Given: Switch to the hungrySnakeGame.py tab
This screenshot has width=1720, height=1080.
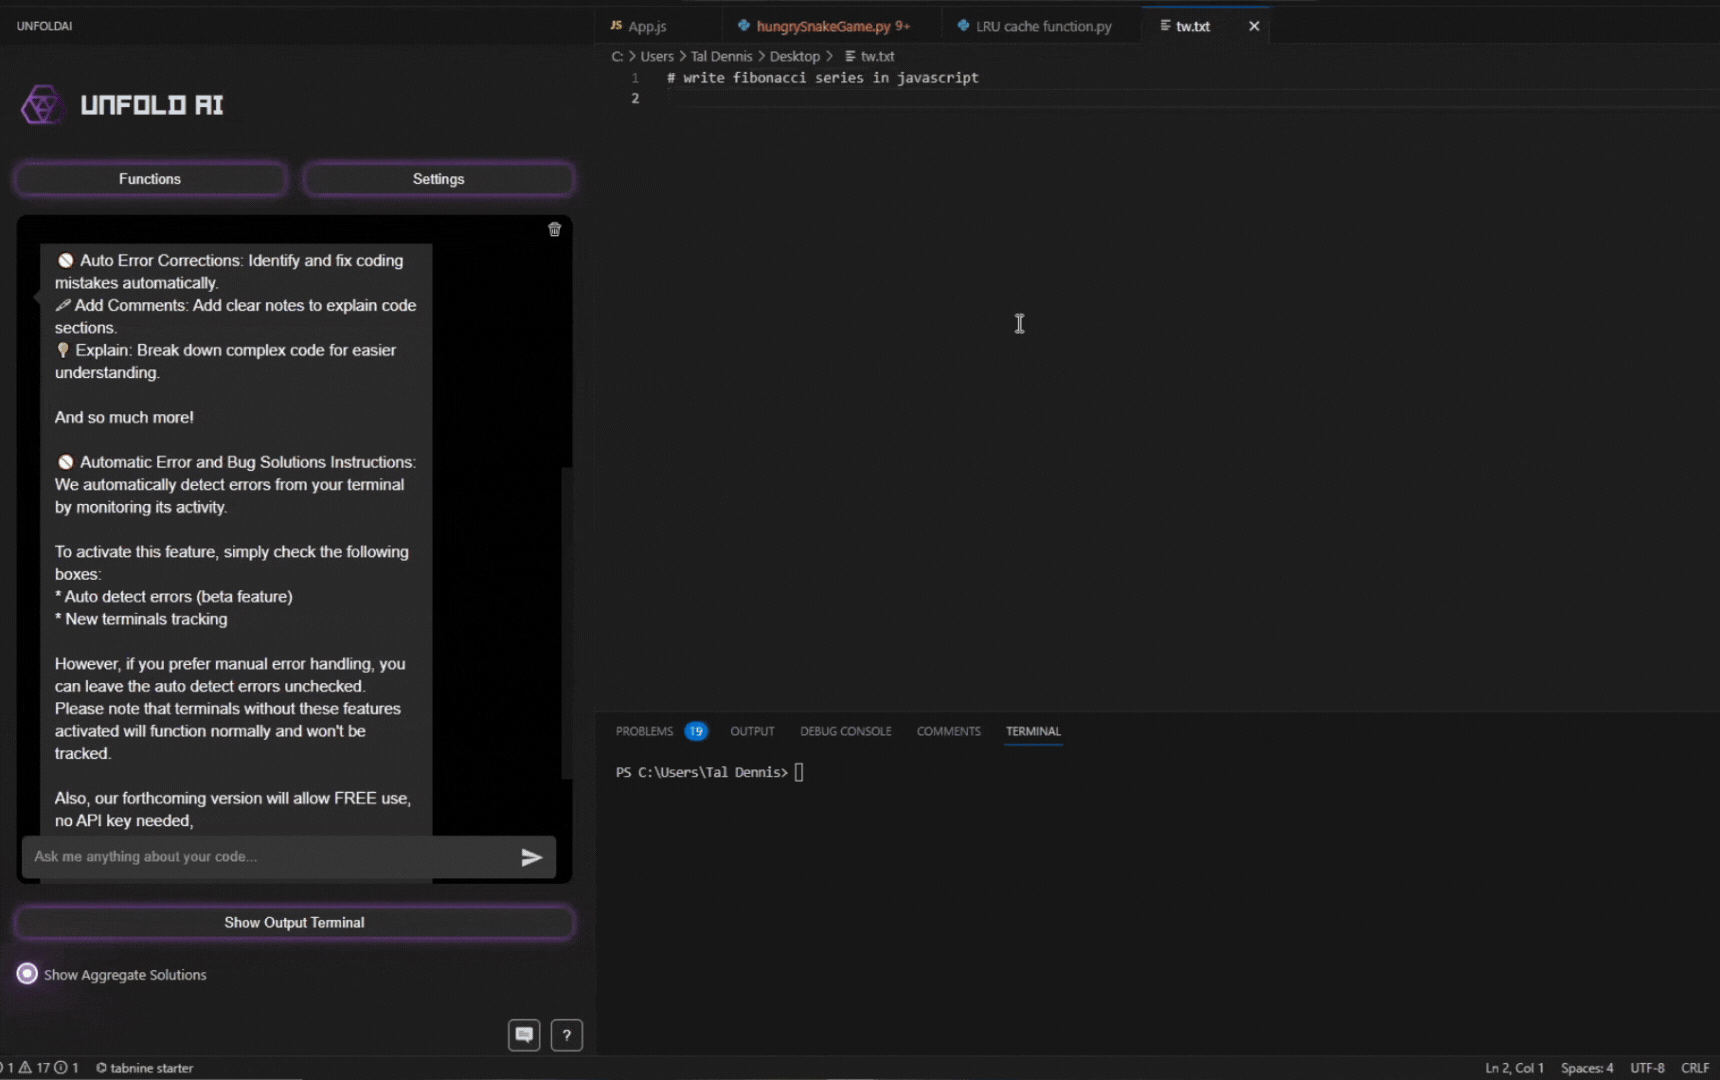Looking at the screenshot, I should [823, 26].
